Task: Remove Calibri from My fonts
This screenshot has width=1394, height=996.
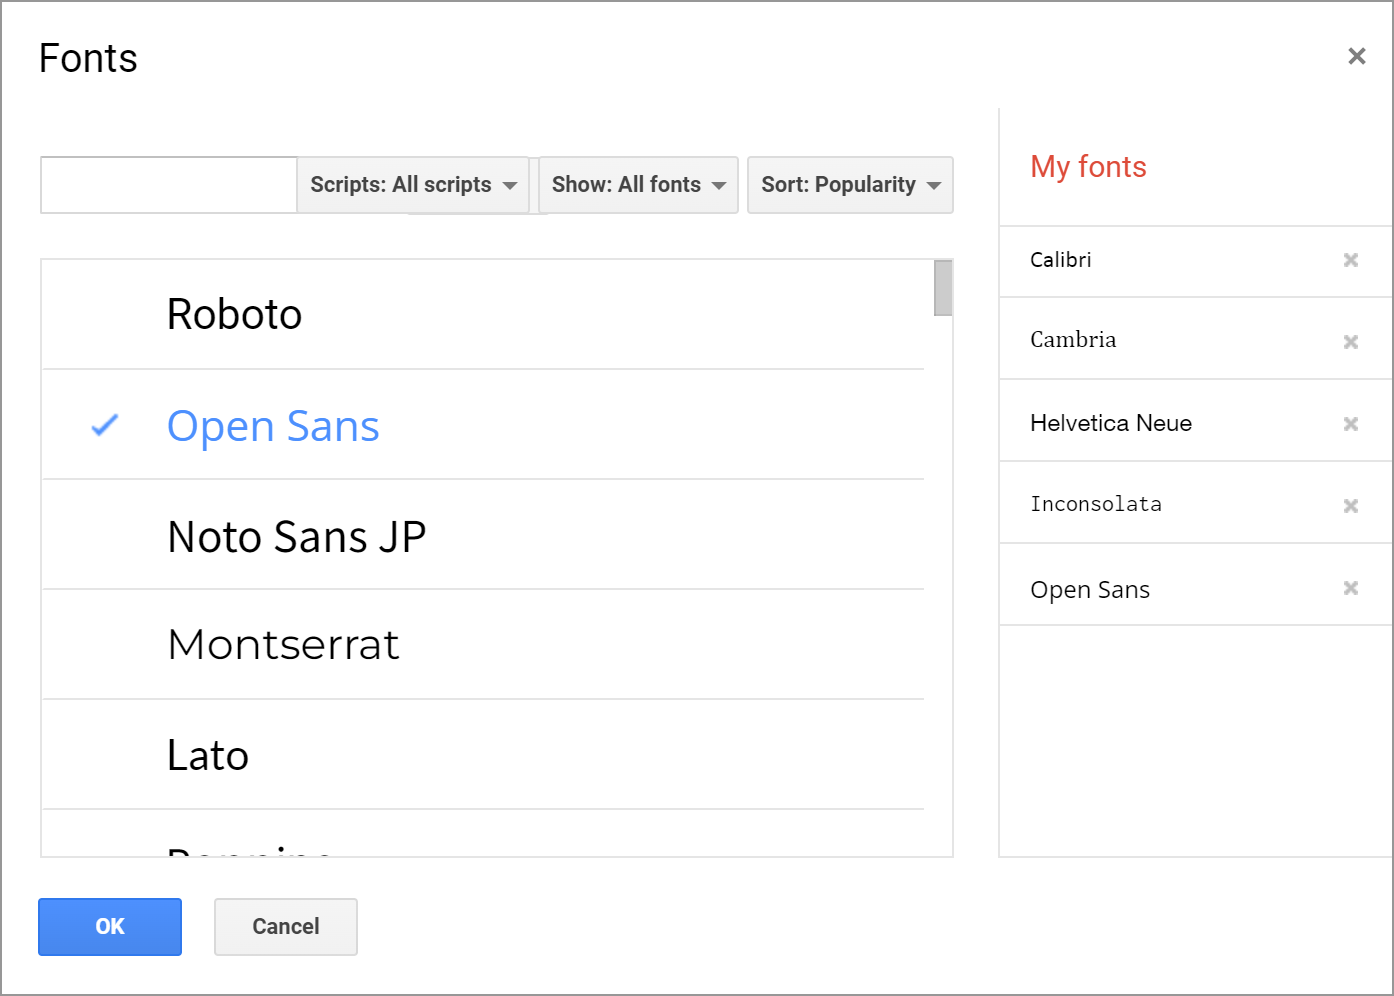Action: pyautogui.click(x=1351, y=260)
